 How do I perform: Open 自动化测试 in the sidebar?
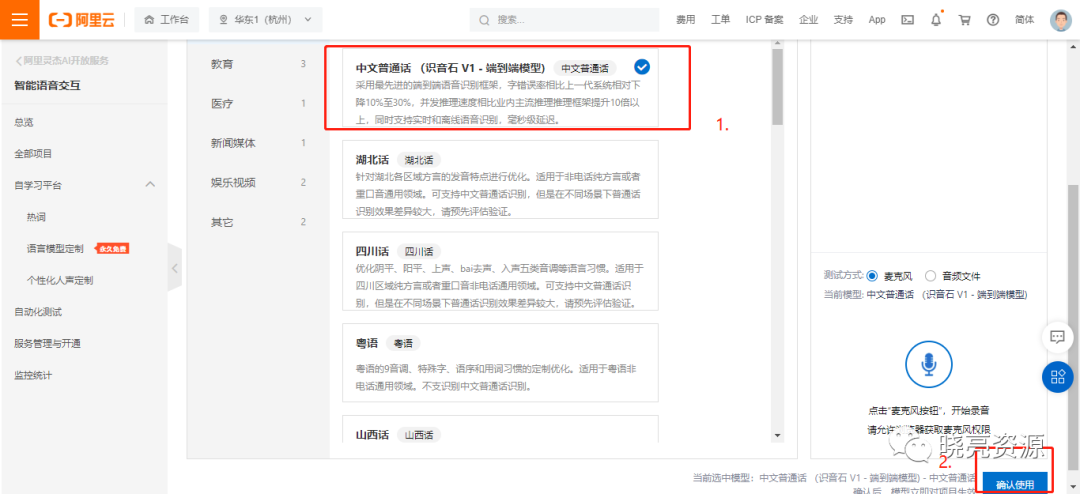tap(38, 312)
